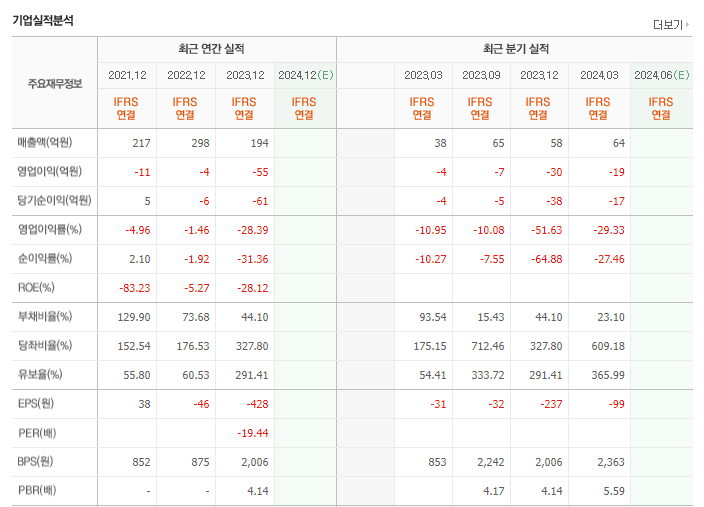Click the -237 EPS value

(551, 404)
